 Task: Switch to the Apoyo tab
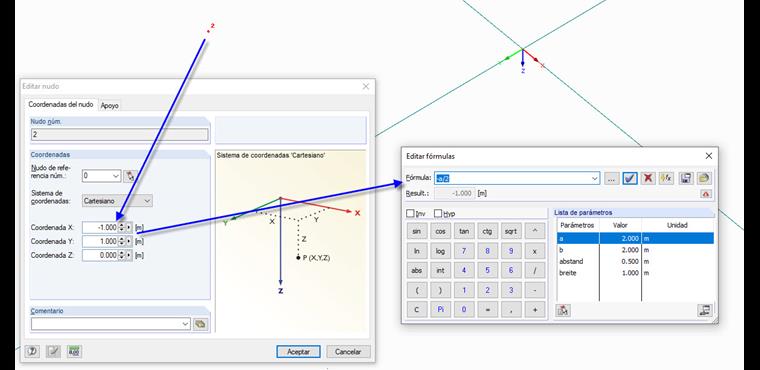point(109,105)
